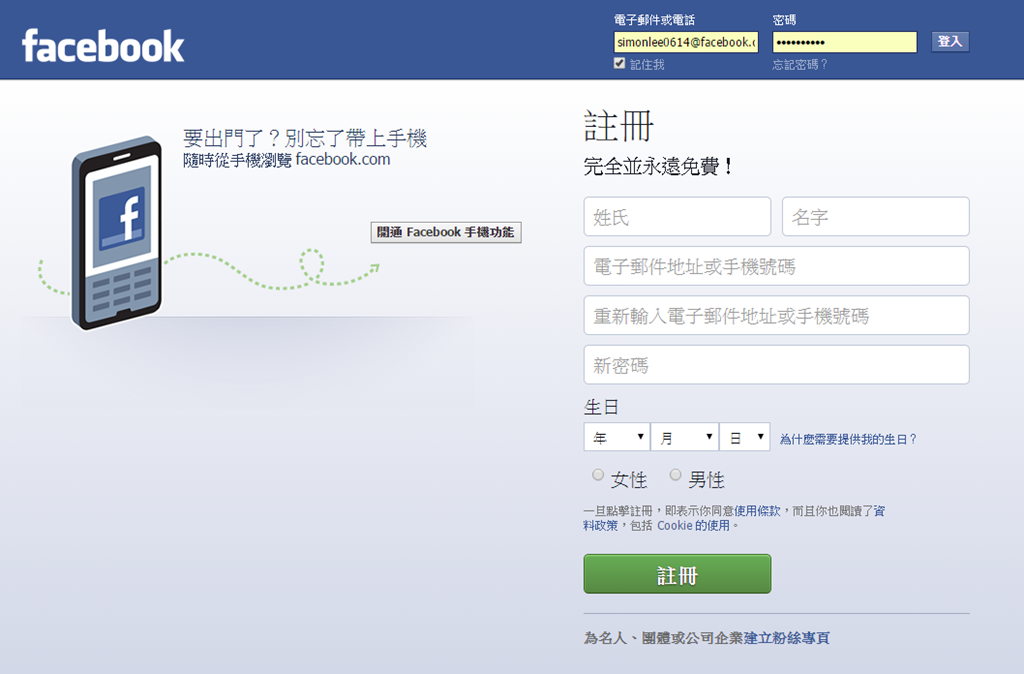1024x674 pixels.
Task: Open the 建立粉絲專頁 link
Action: 787,638
